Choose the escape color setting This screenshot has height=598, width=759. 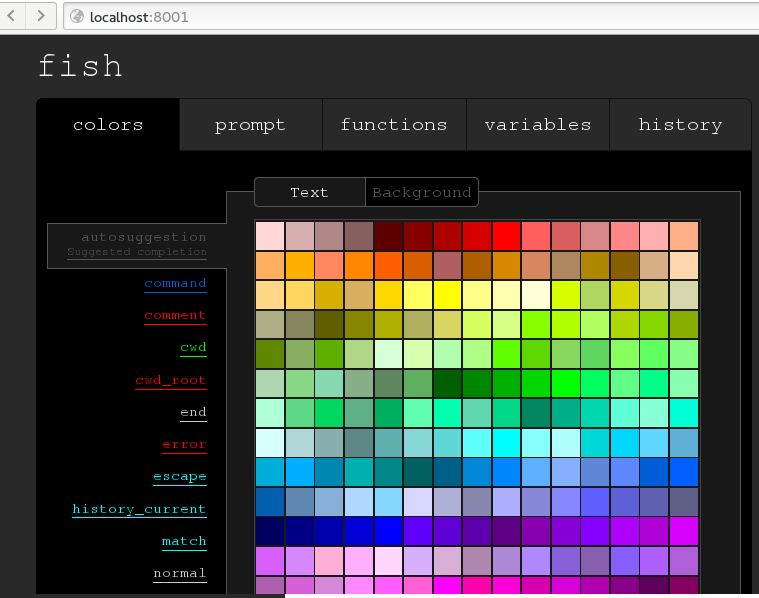click(x=180, y=477)
